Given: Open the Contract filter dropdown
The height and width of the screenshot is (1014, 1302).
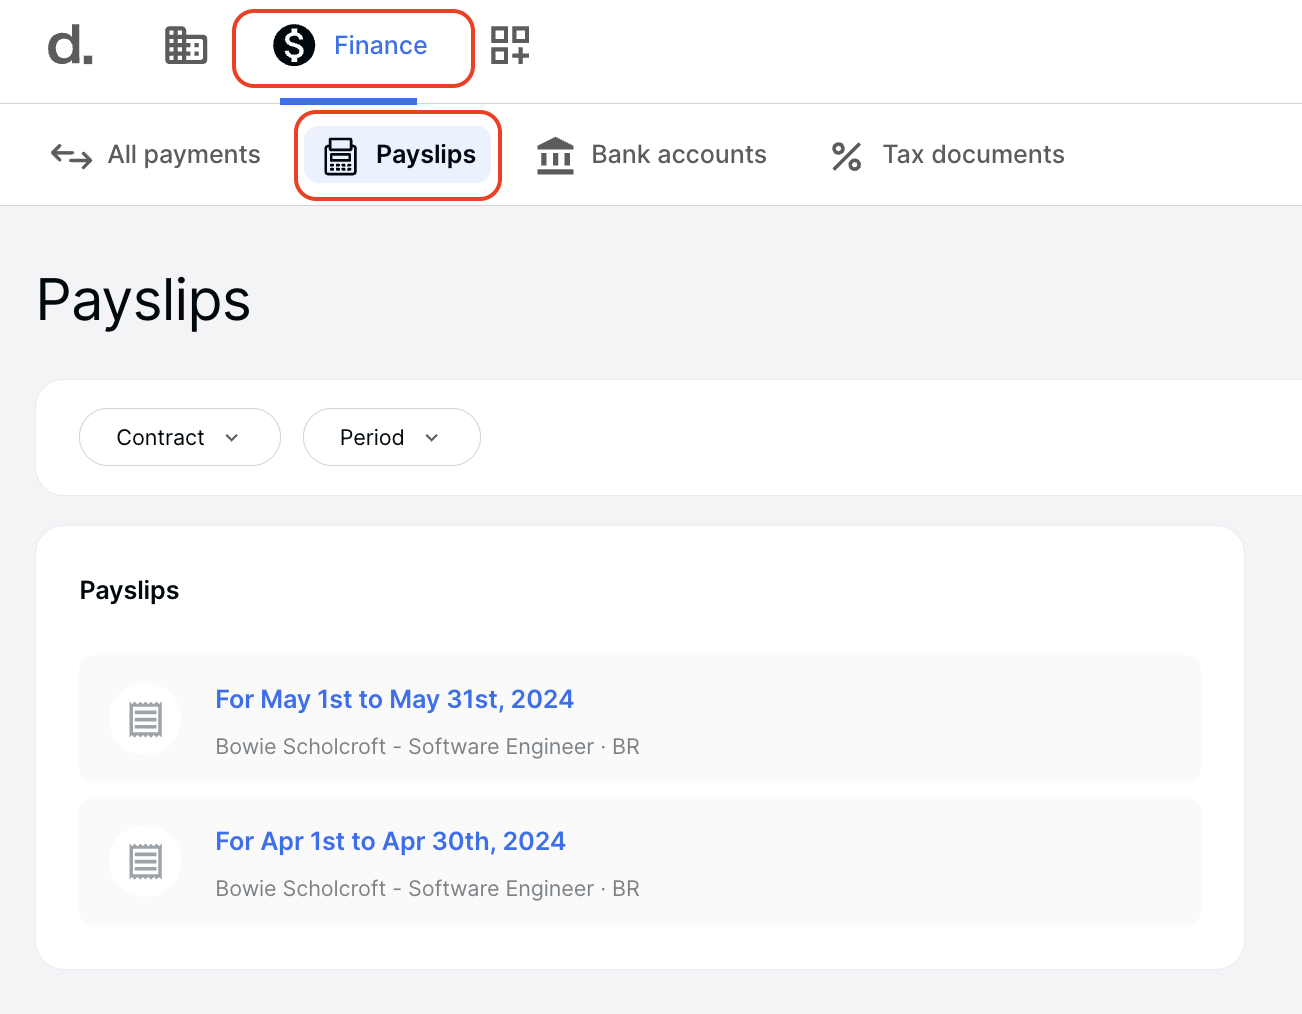Looking at the screenshot, I should (179, 437).
